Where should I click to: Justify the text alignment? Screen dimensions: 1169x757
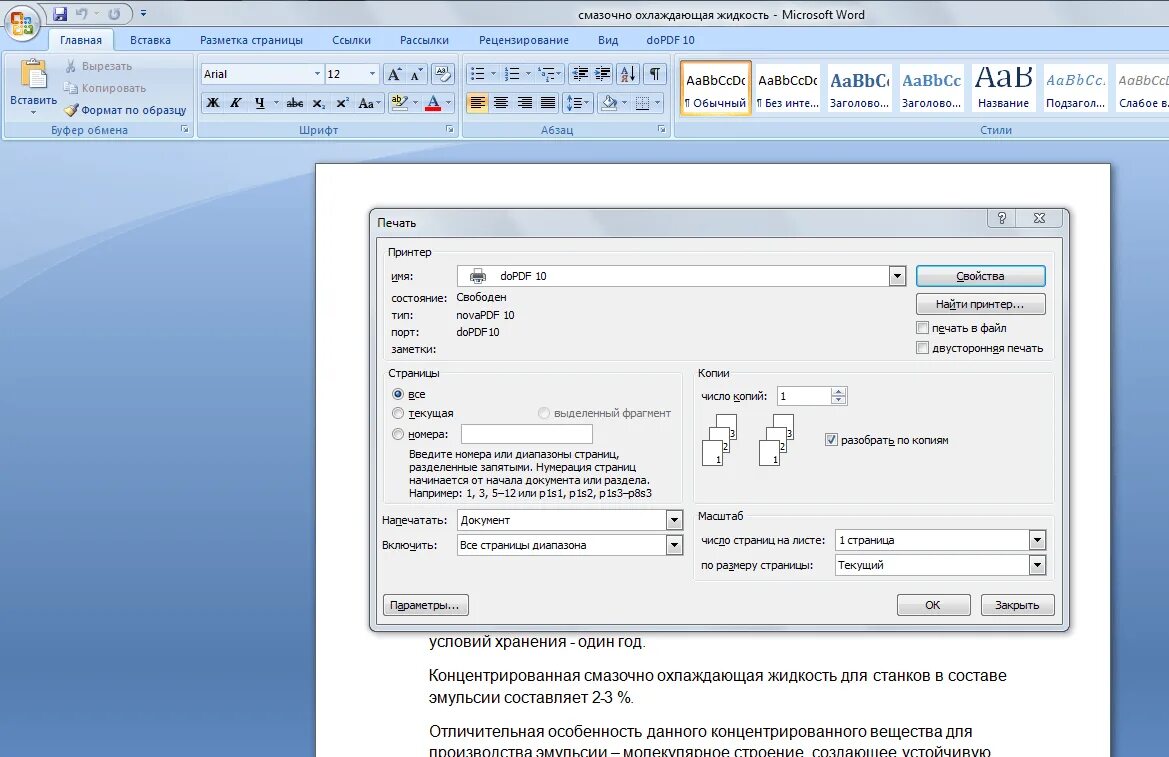[547, 103]
